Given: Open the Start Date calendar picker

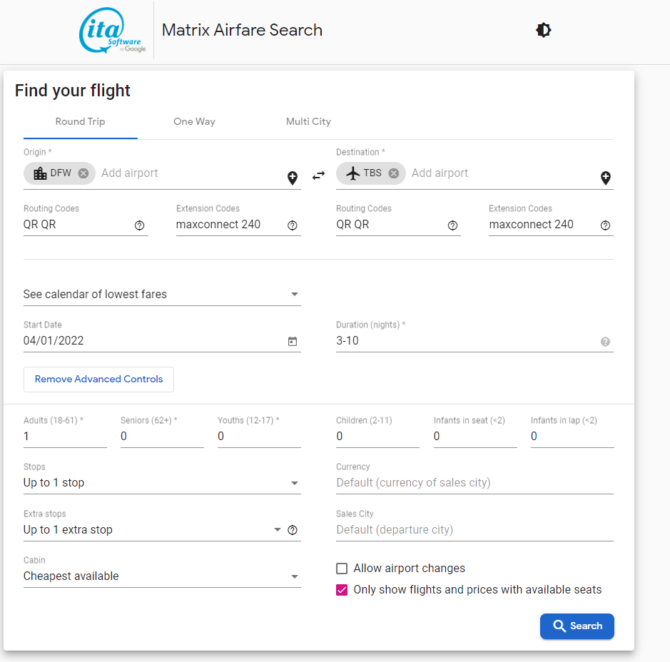Looking at the screenshot, I should (292, 341).
